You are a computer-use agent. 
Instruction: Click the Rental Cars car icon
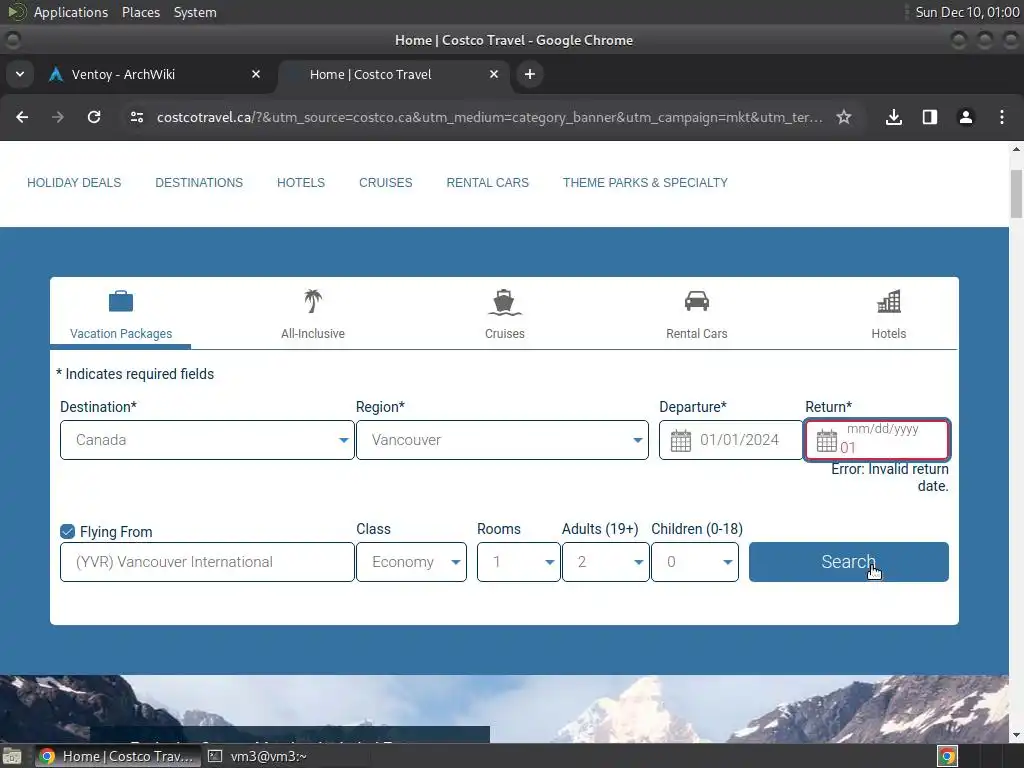696,301
